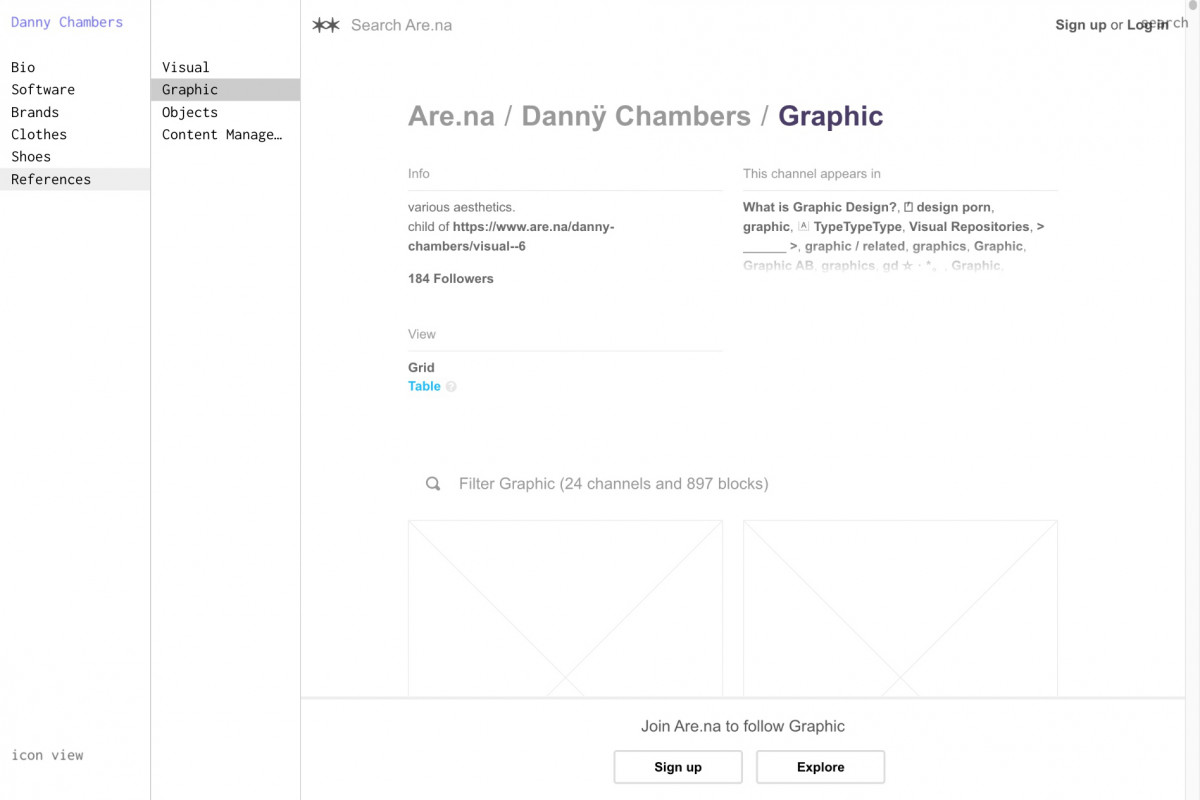This screenshot has height=800, width=1200.
Task: Open the What is Graphic Design? channel link
Action: coord(819,207)
